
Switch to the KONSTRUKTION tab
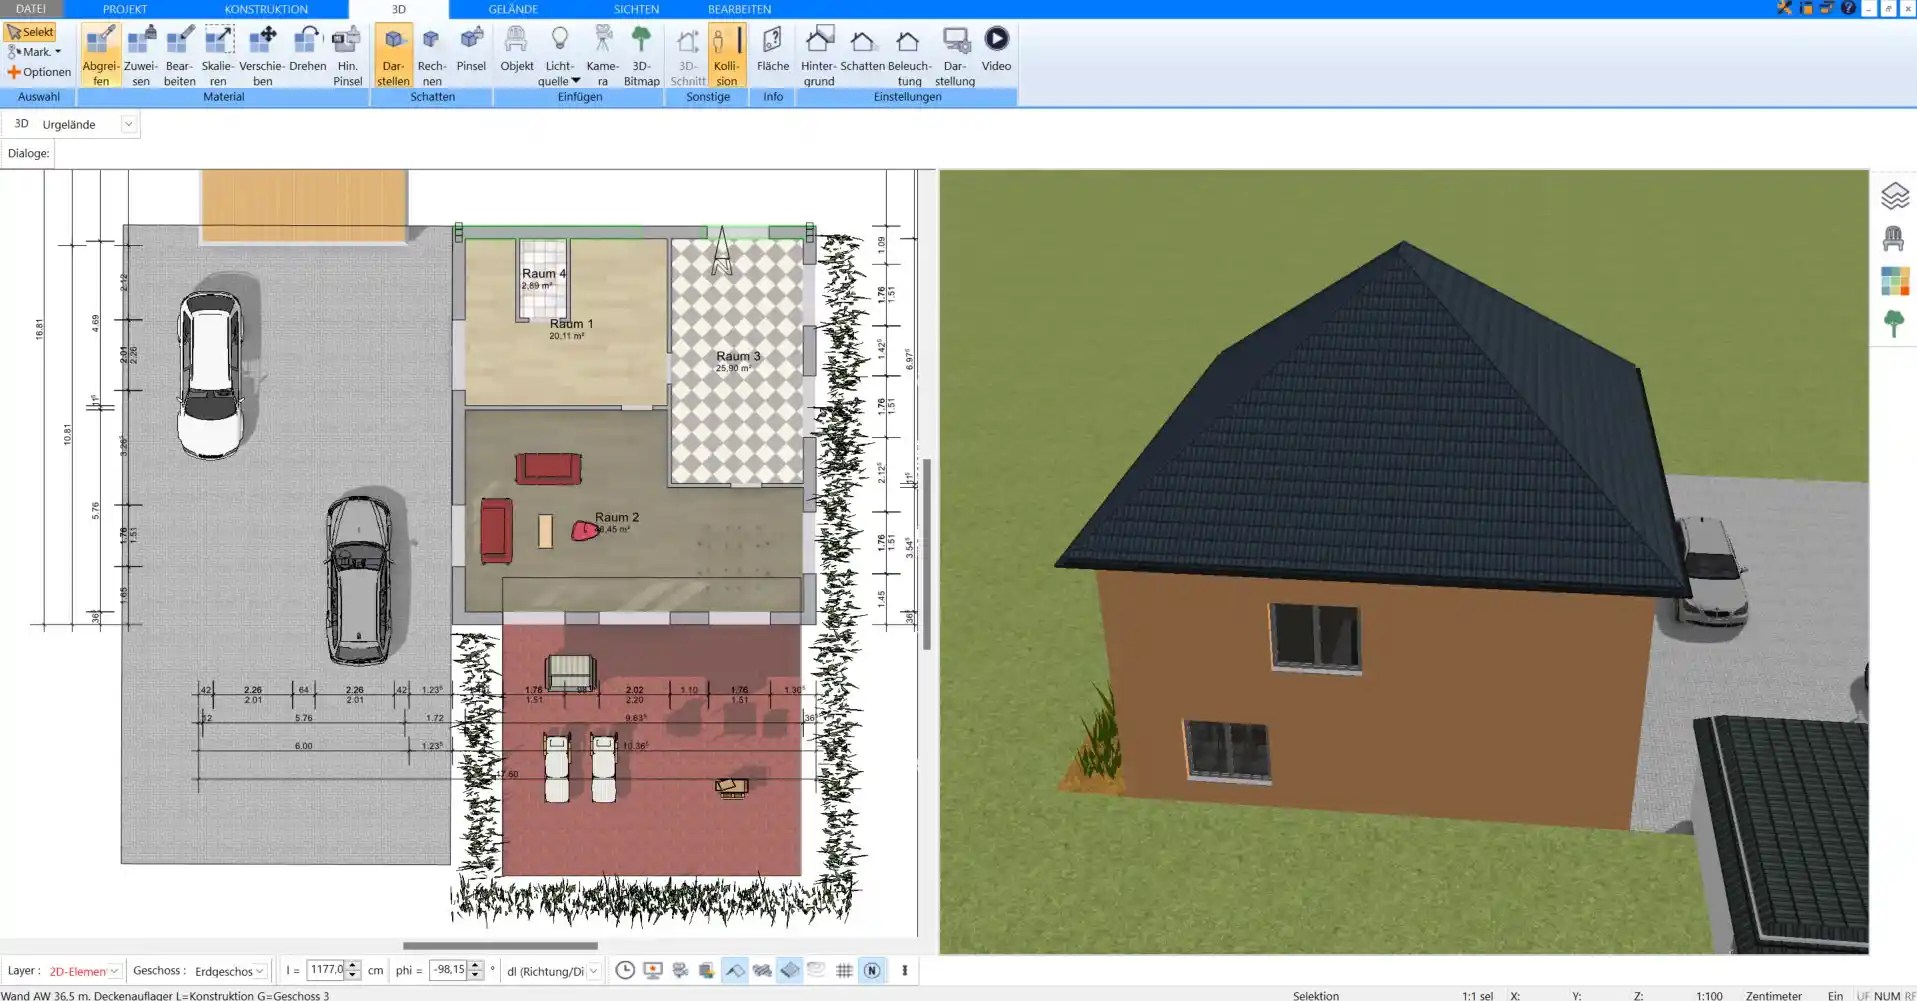[x=266, y=9]
